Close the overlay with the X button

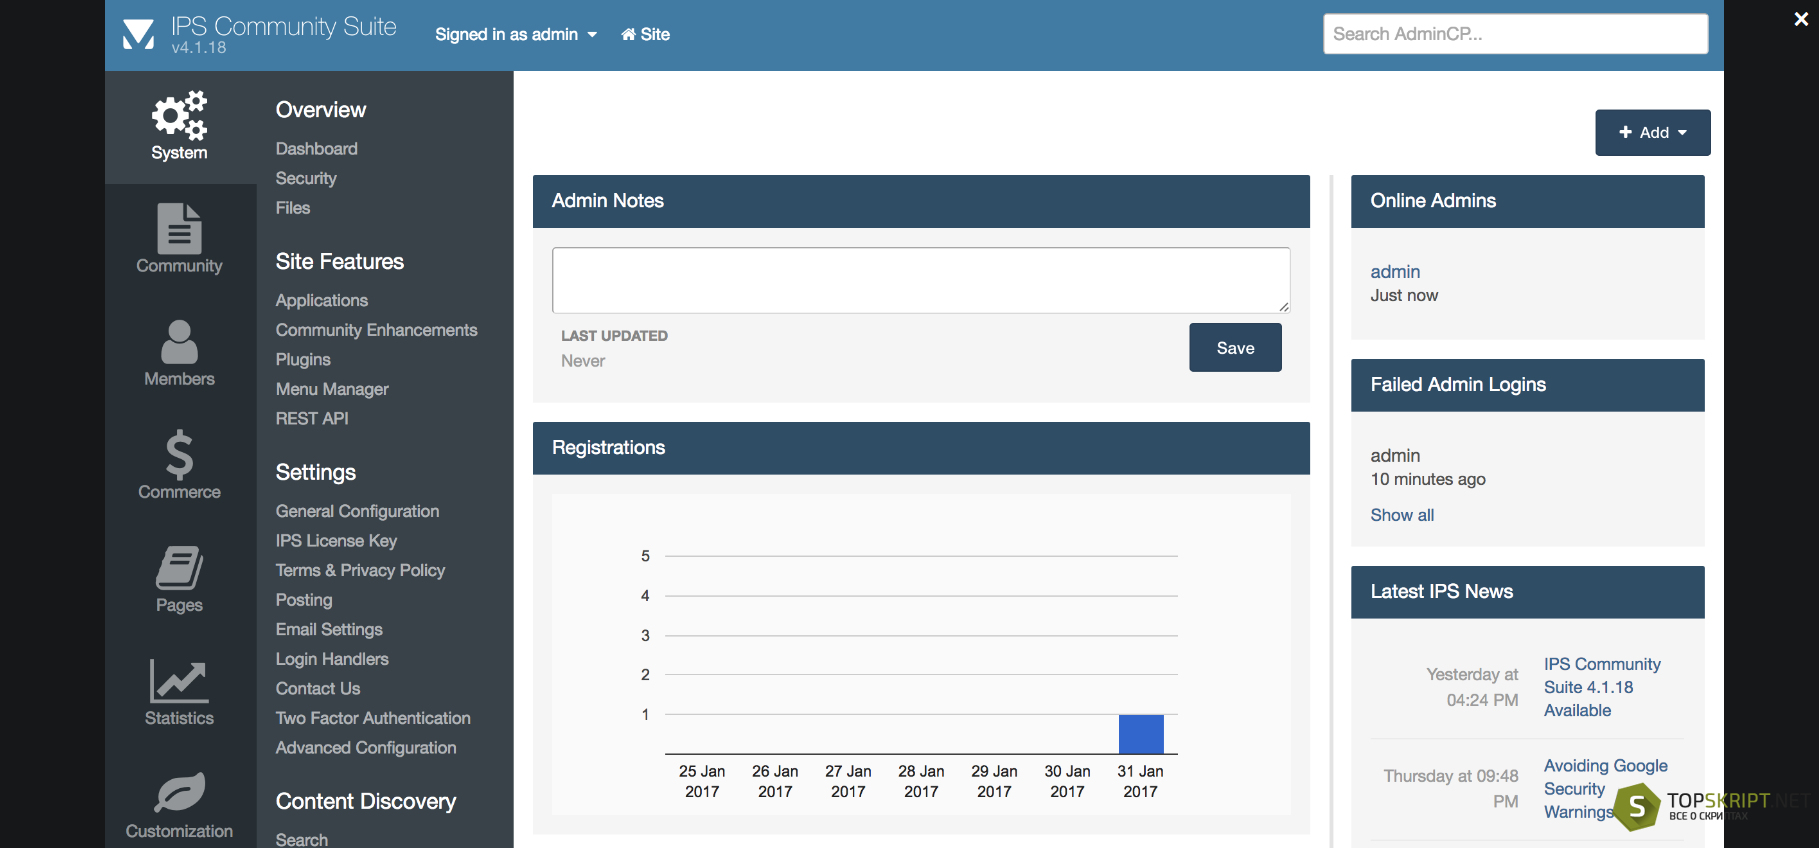tap(1801, 19)
